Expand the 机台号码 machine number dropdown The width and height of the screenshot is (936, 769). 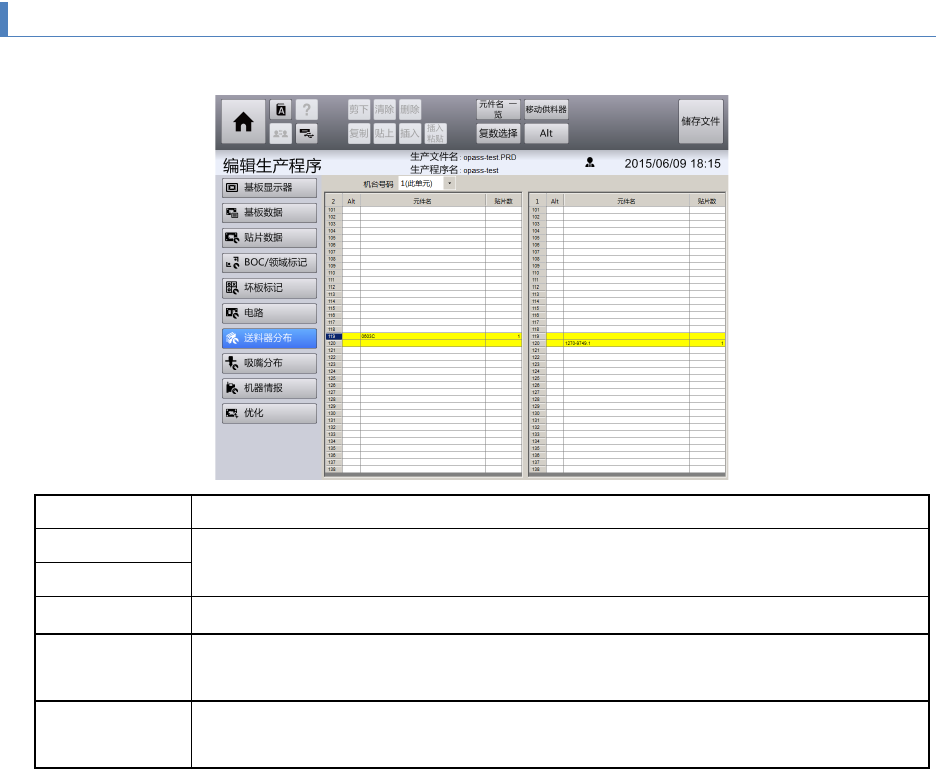click(x=449, y=184)
